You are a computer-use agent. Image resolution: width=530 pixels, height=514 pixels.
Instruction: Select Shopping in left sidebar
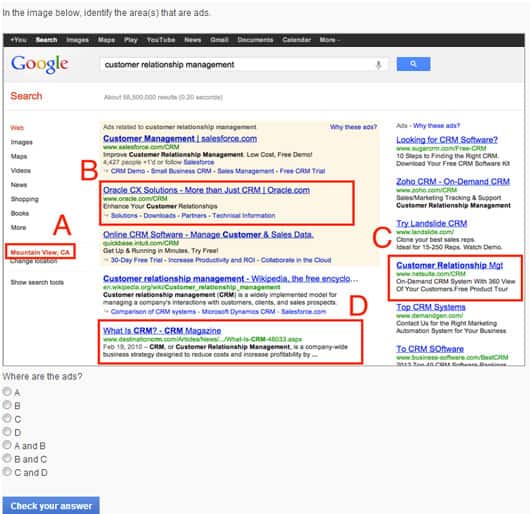24,199
